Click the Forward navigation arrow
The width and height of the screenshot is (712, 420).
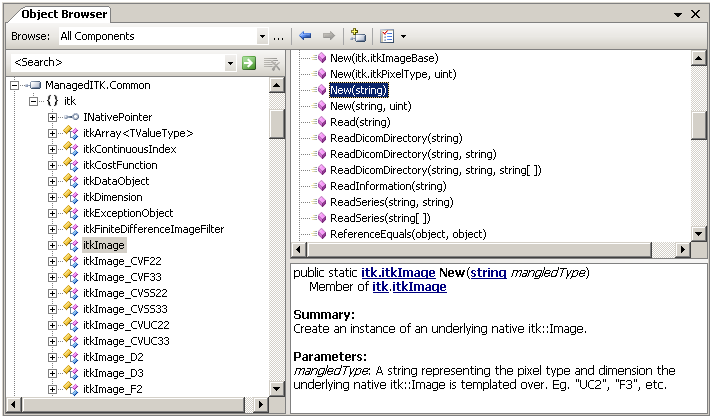coord(328,36)
